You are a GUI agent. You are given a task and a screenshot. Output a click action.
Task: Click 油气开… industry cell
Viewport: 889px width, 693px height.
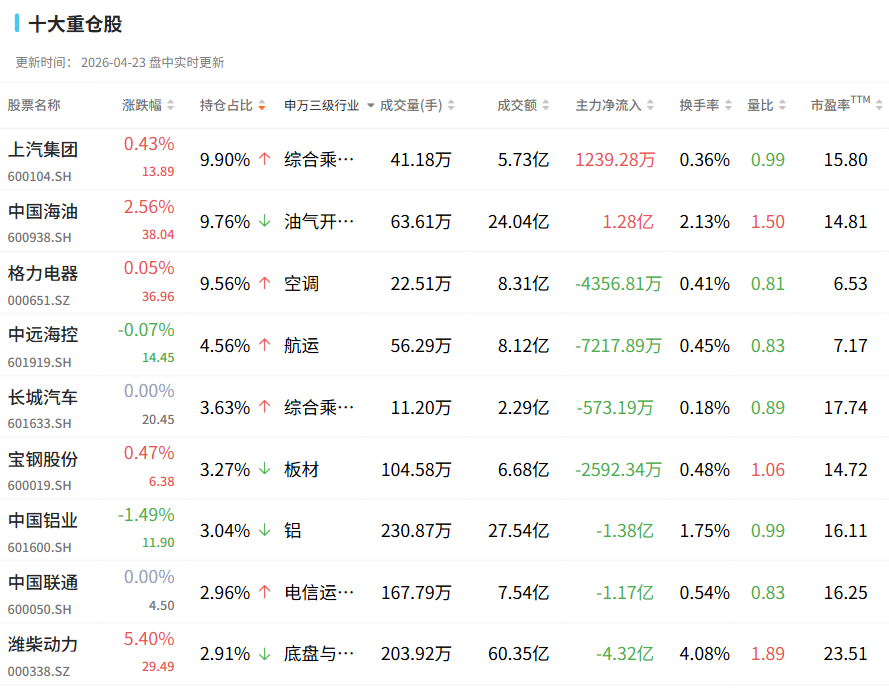pyautogui.click(x=319, y=222)
